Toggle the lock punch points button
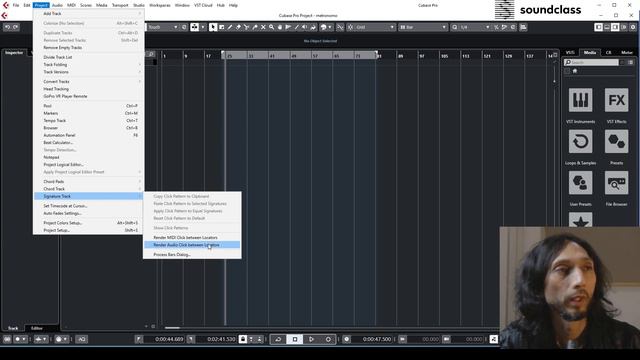640x360 pixels. coord(243,339)
